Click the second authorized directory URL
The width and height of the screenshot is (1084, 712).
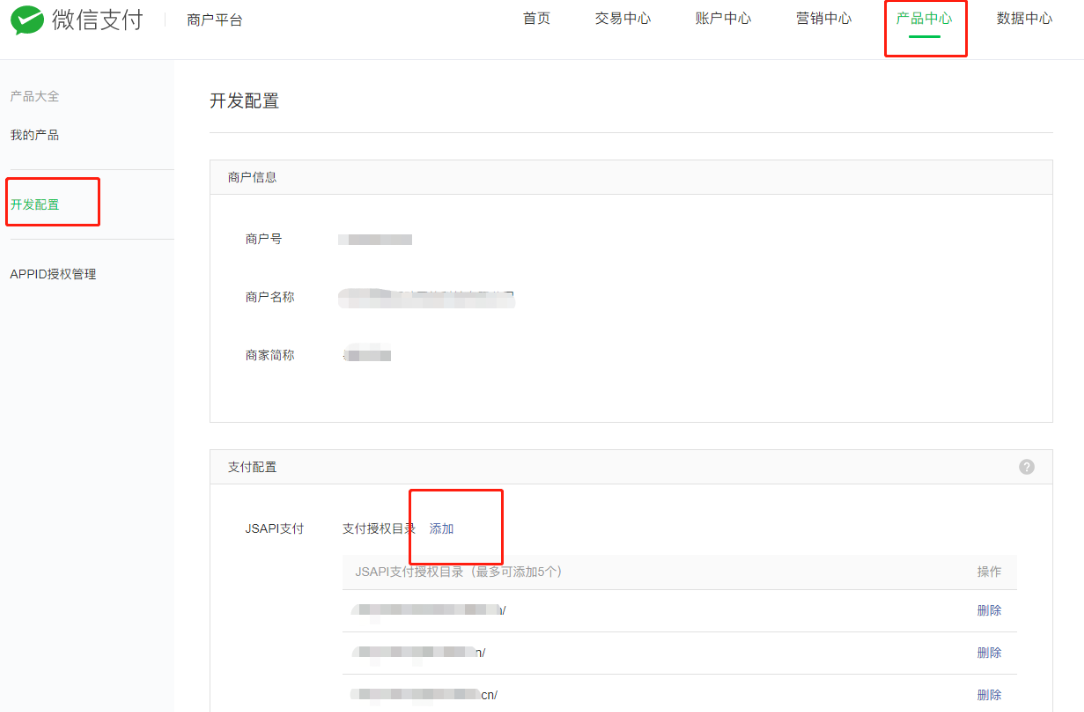(x=419, y=652)
